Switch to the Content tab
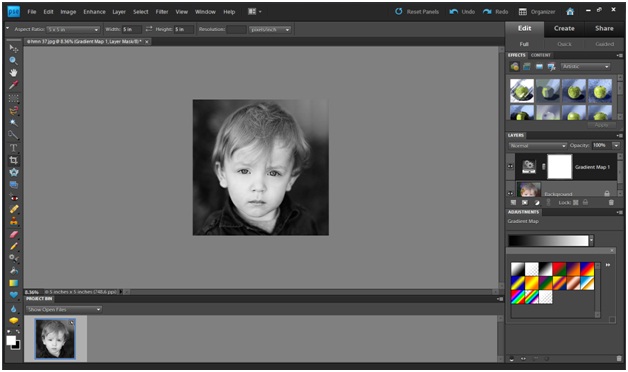This screenshot has height=372, width=628. [541, 55]
